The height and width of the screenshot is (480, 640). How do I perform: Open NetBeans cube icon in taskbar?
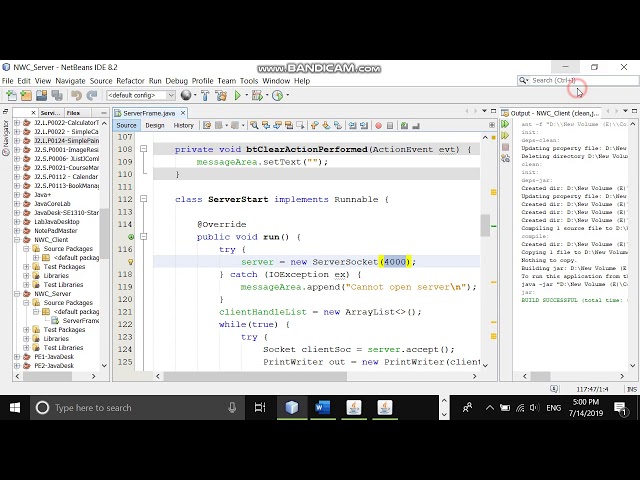(x=292, y=407)
